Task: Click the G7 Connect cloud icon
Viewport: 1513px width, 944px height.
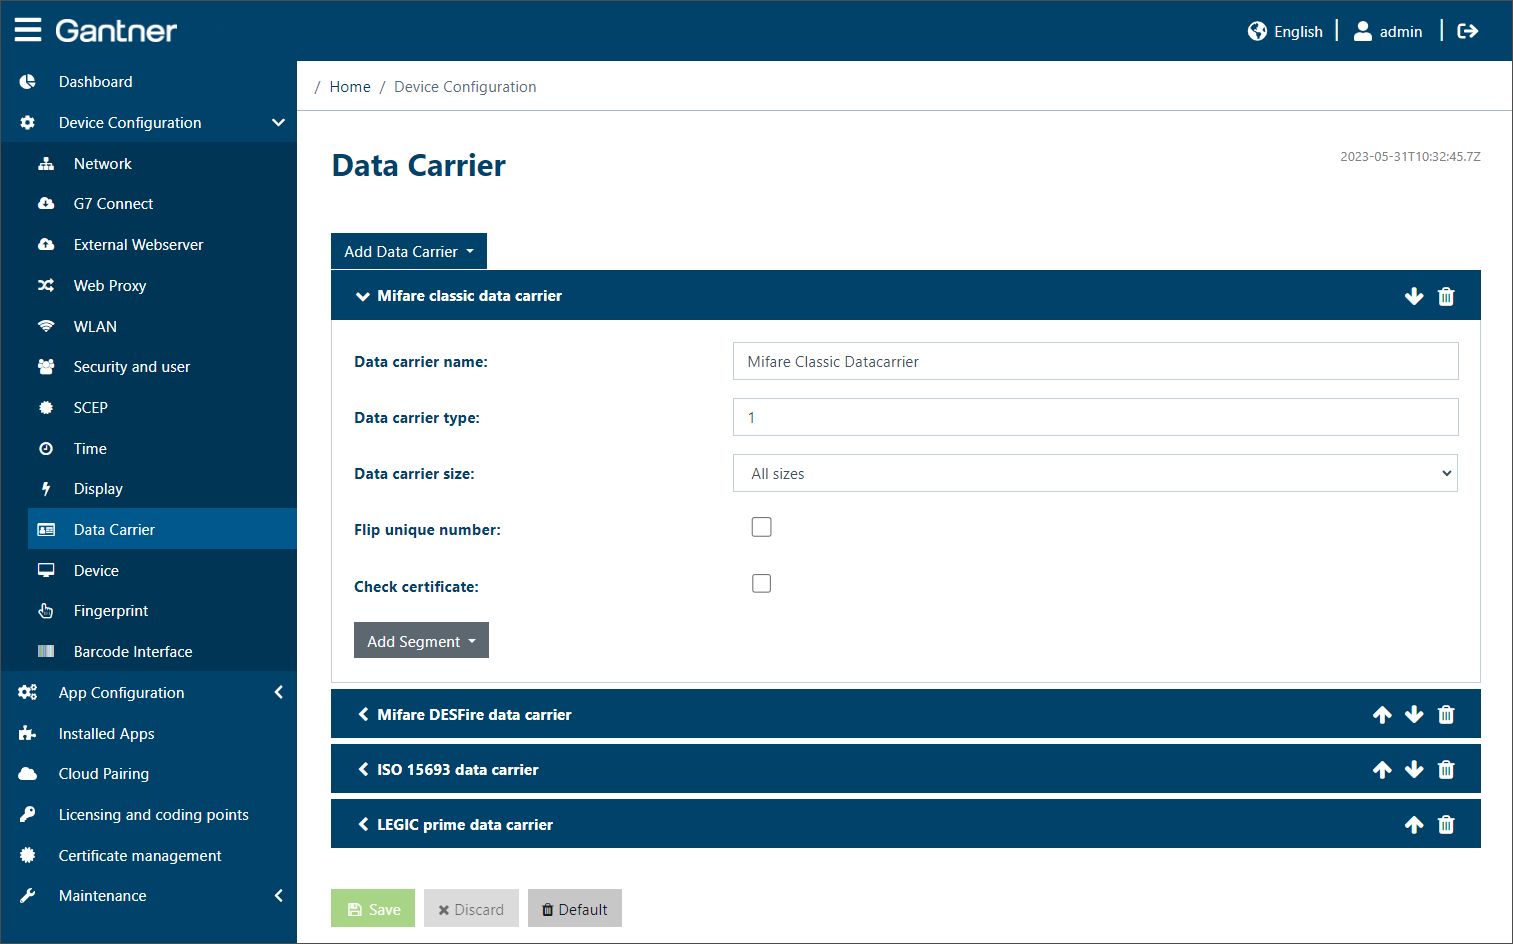Action: 46,203
